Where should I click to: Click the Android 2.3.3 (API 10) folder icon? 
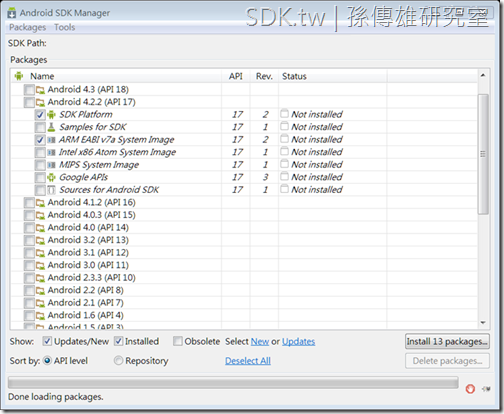click(40, 278)
